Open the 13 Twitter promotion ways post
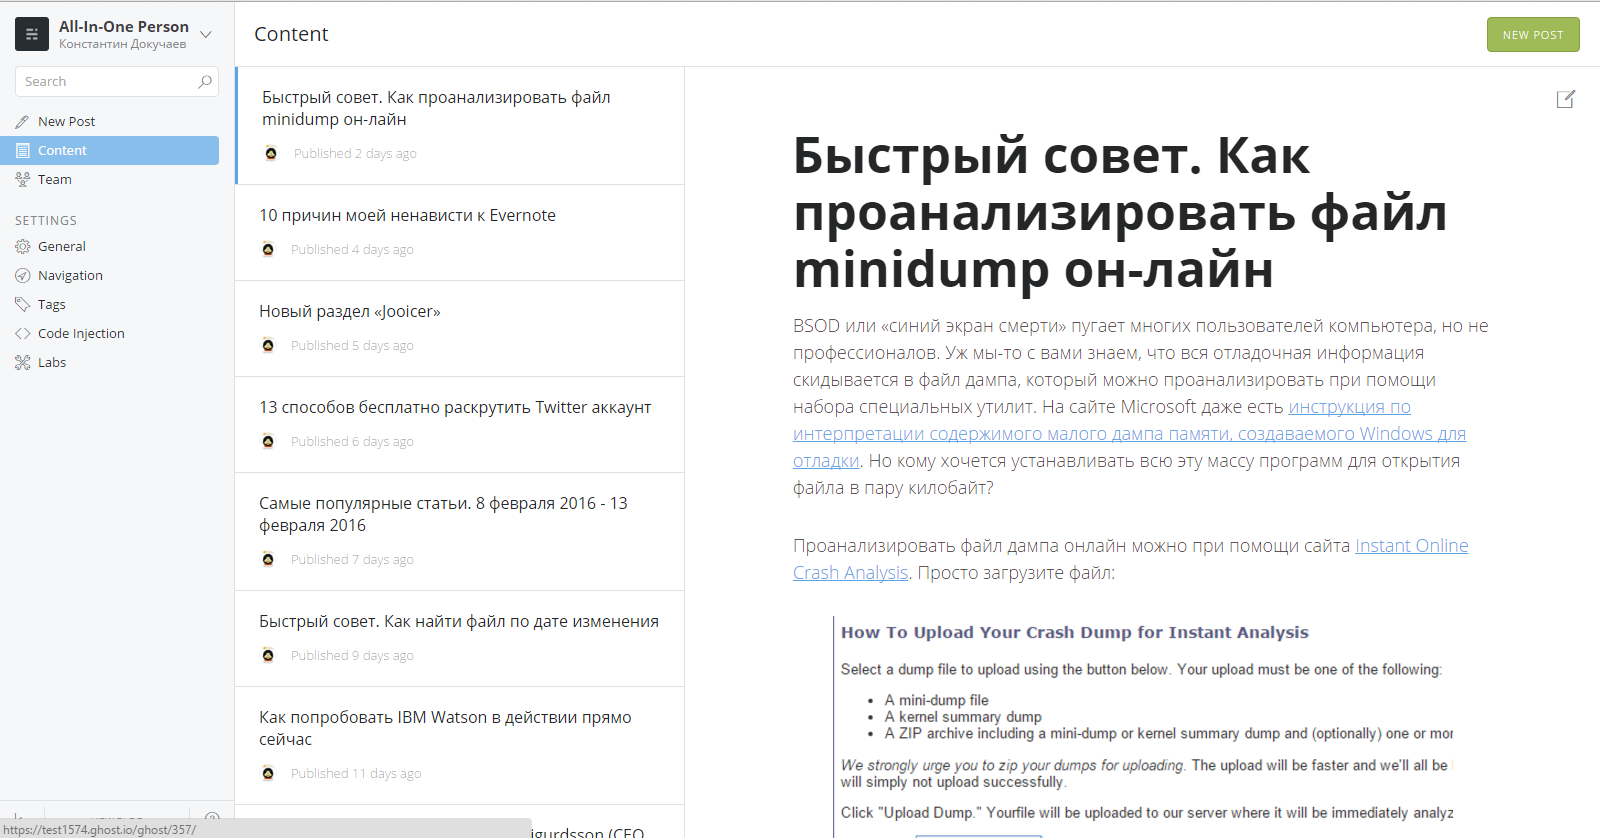1600x838 pixels. coord(455,408)
